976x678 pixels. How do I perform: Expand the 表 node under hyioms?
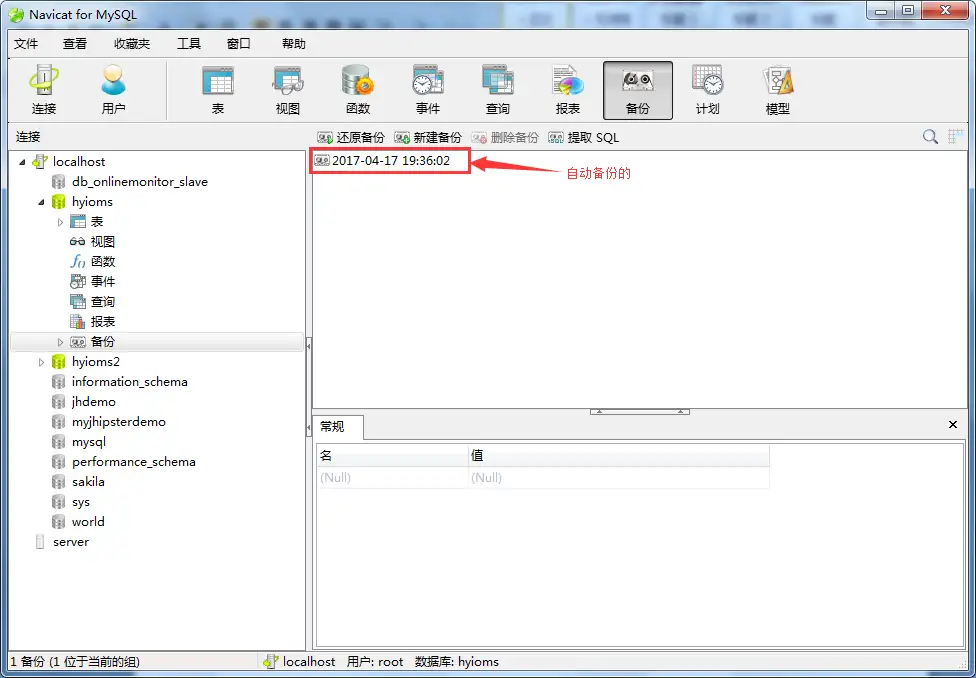coord(60,222)
